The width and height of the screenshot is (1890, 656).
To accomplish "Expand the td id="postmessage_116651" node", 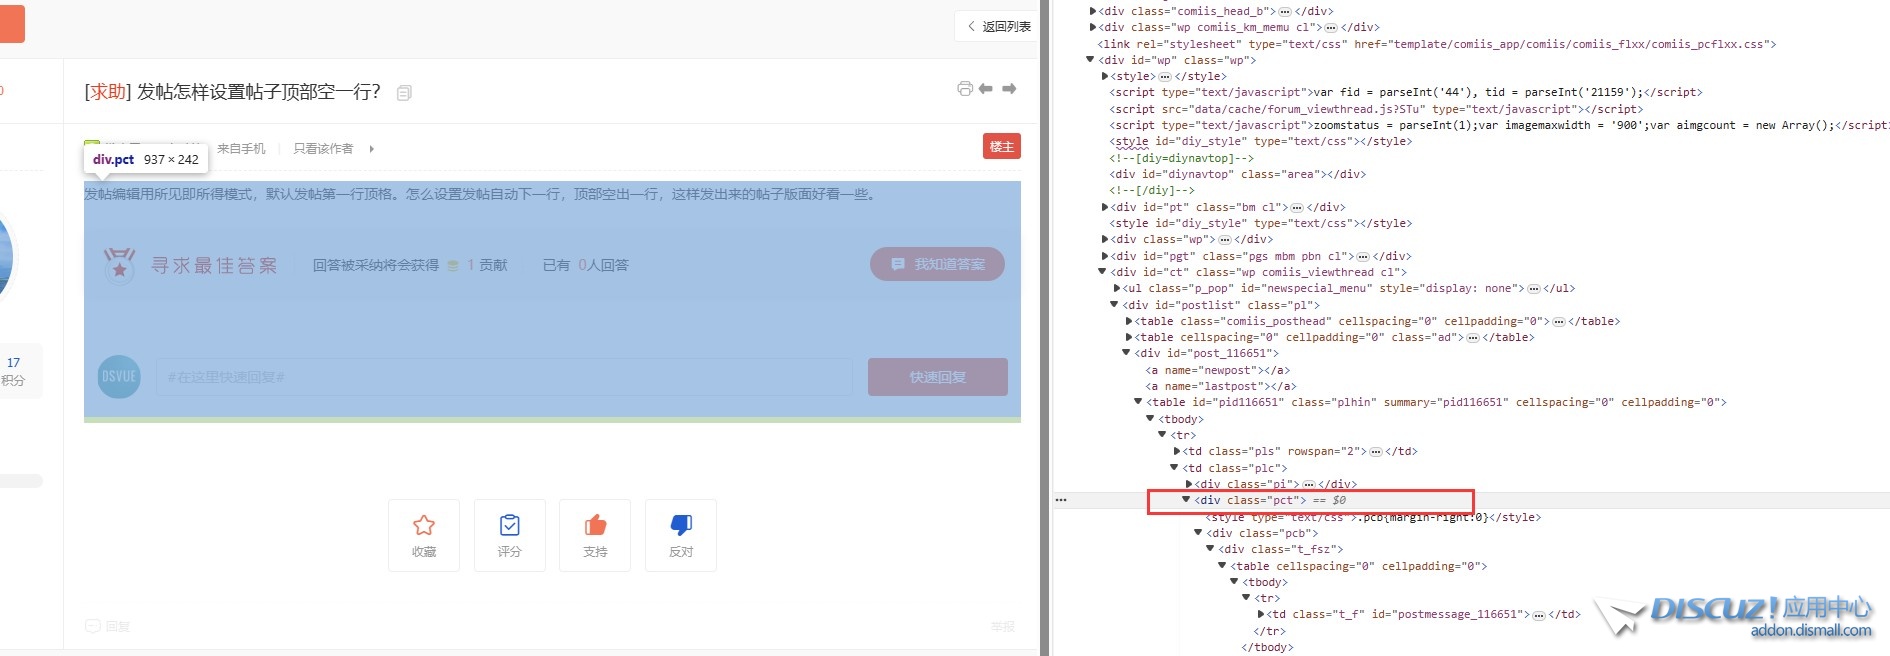I will (x=1261, y=614).
